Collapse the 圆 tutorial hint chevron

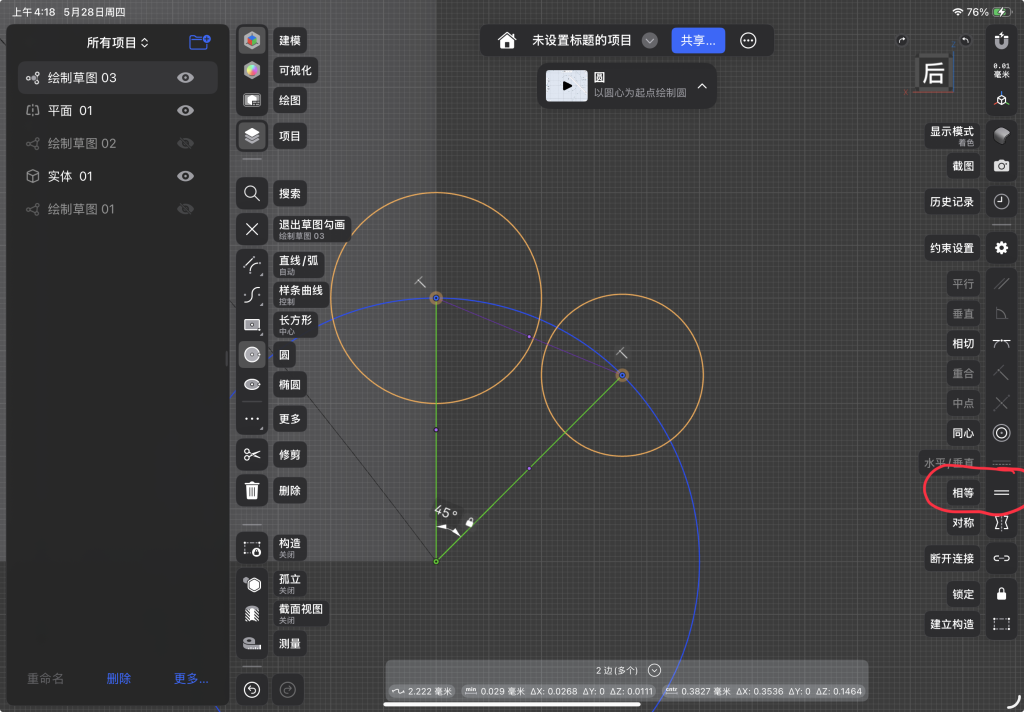coord(702,86)
